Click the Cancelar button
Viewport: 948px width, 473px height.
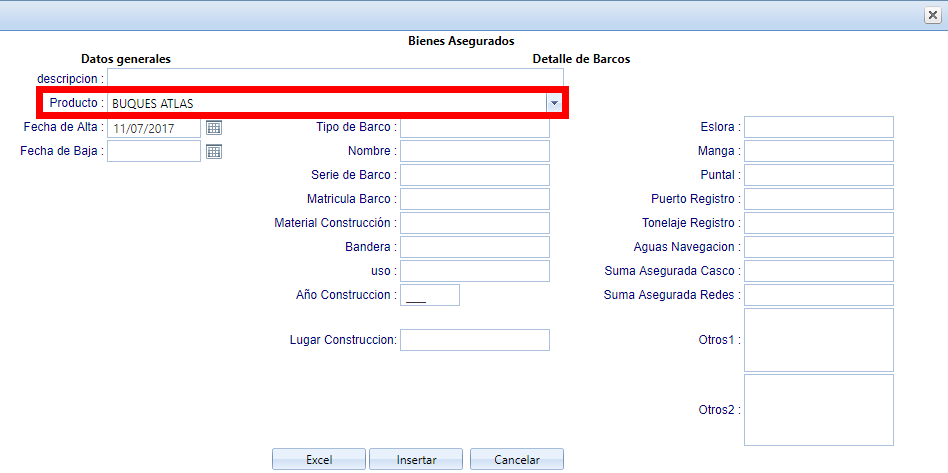[517, 460]
